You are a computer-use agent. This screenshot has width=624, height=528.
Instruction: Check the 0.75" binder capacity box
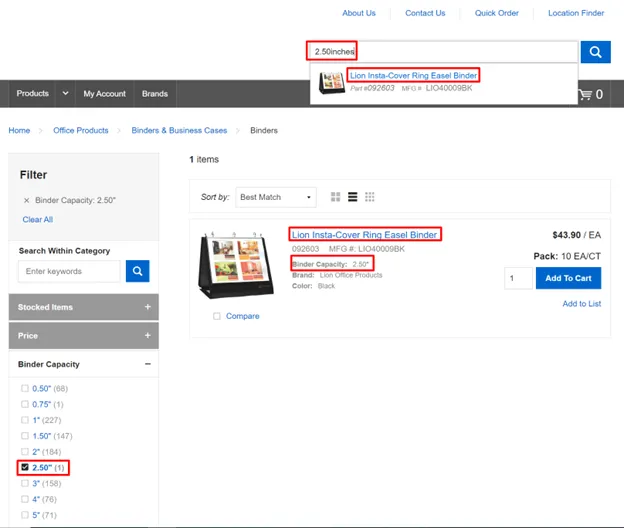[x=25, y=404]
